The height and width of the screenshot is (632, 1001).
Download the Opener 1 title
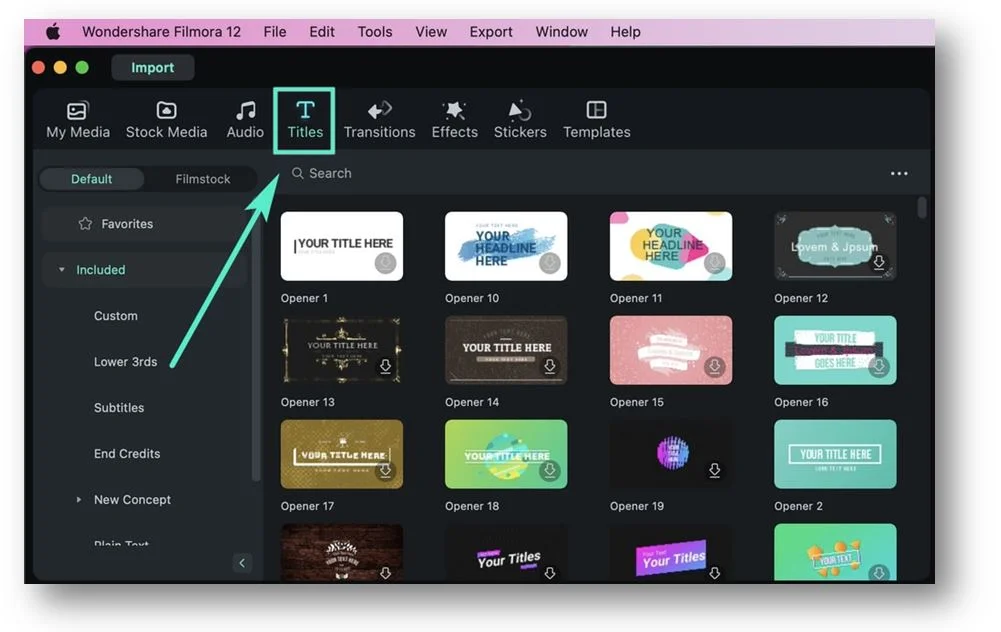pos(385,262)
